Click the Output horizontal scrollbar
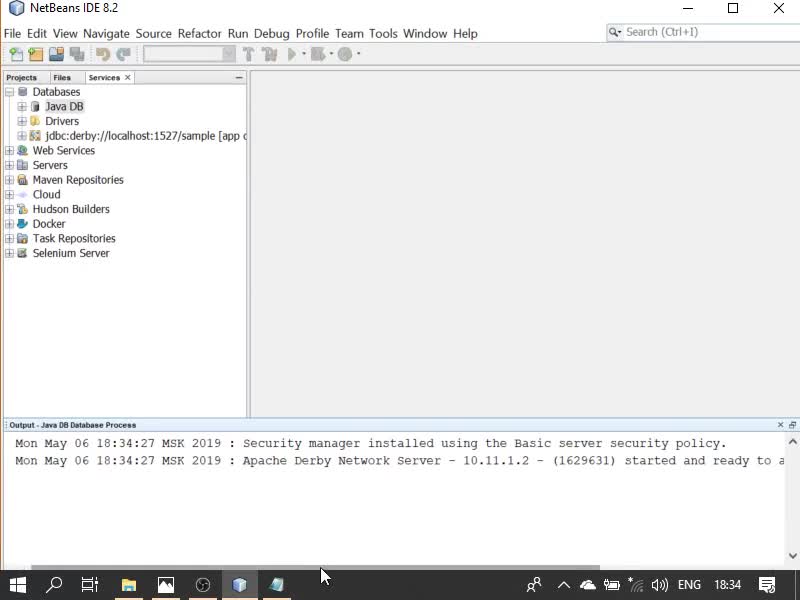 coord(315,567)
